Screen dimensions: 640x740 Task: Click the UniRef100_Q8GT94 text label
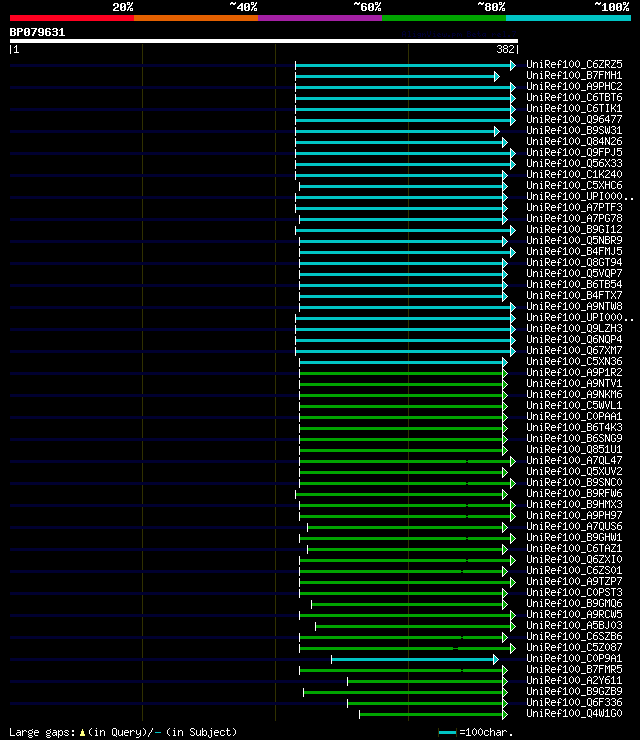[574, 262]
